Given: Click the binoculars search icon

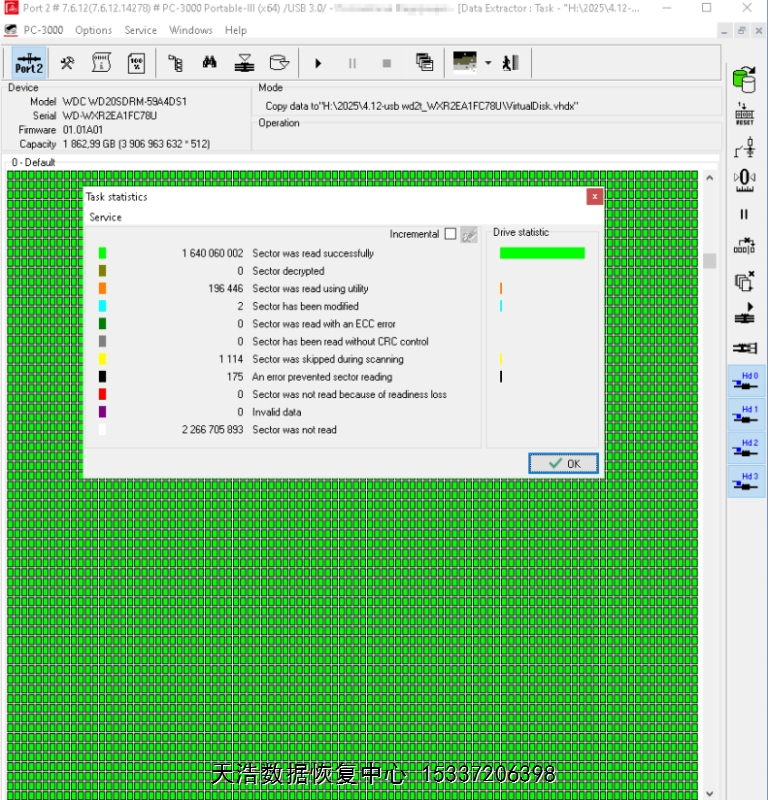Looking at the screenshot, I should pyautogui.click(x=210, y=63).
